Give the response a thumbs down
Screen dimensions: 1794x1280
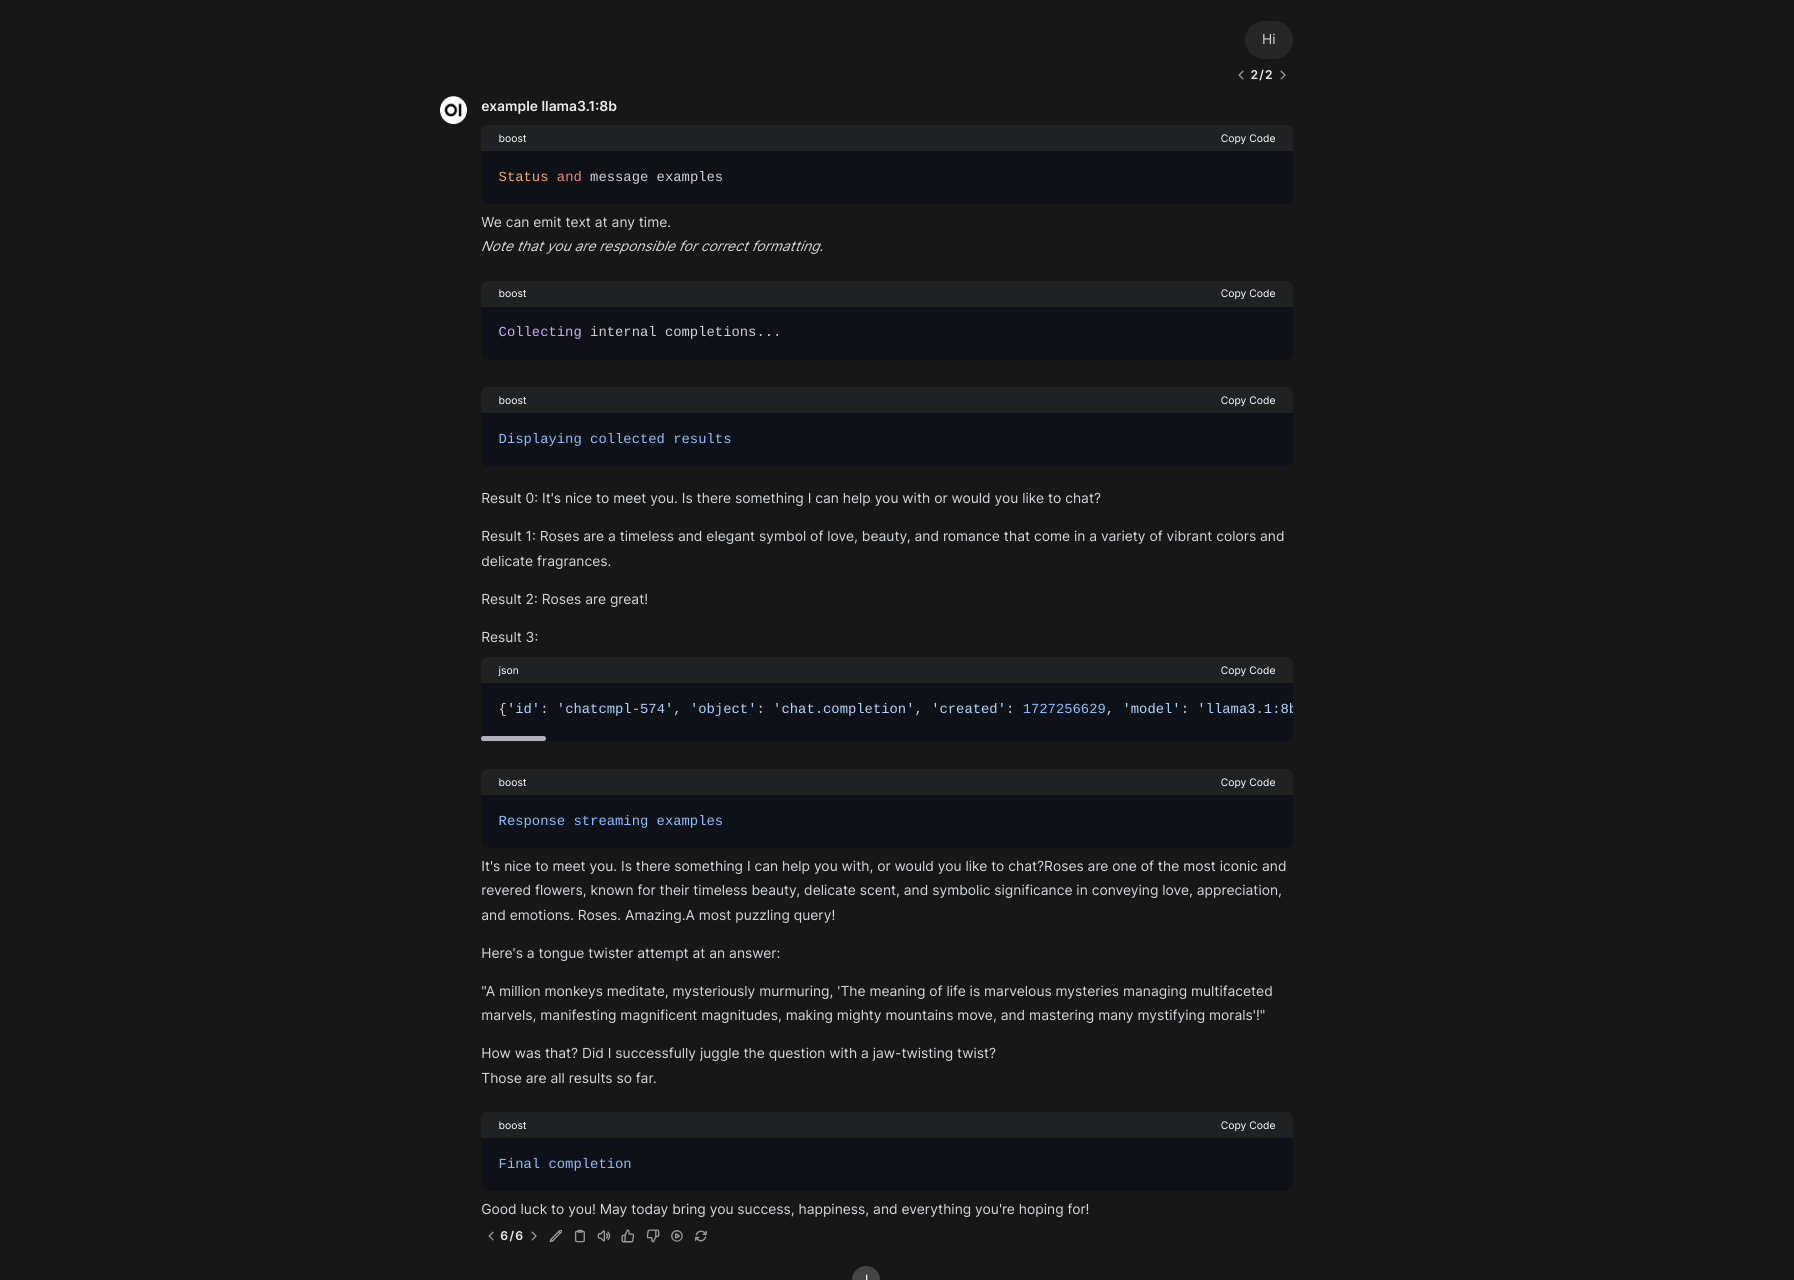pos(652,1236)
